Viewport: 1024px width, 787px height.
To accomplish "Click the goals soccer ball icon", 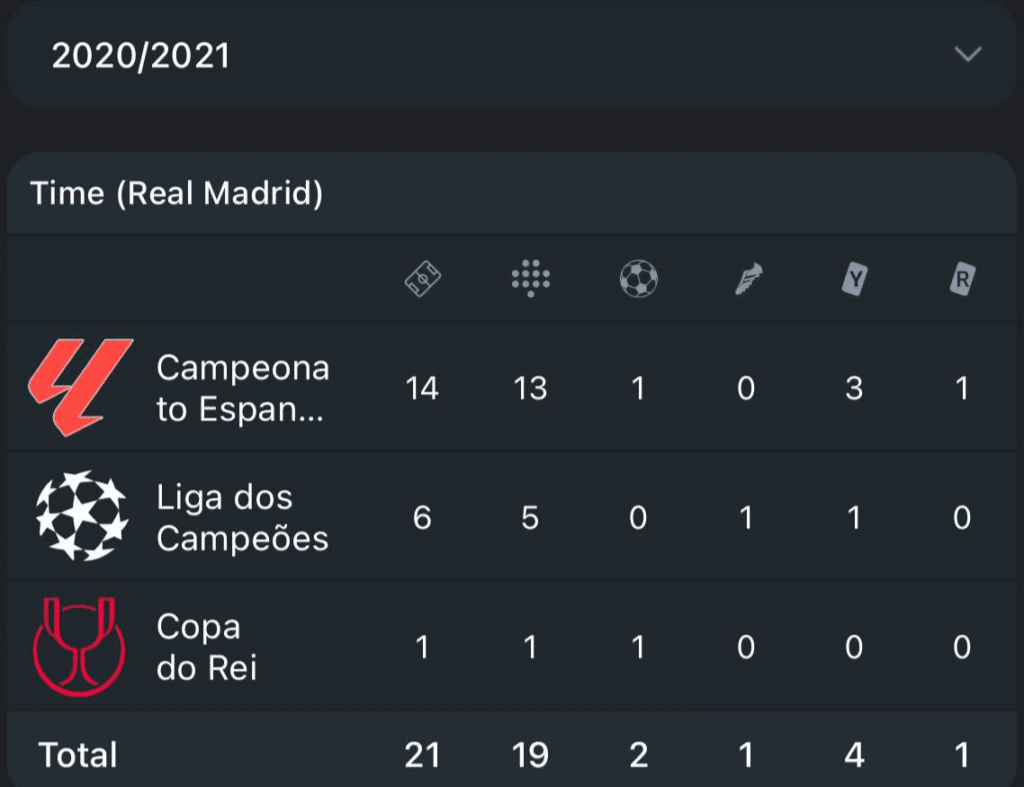I will coord(638,278).
